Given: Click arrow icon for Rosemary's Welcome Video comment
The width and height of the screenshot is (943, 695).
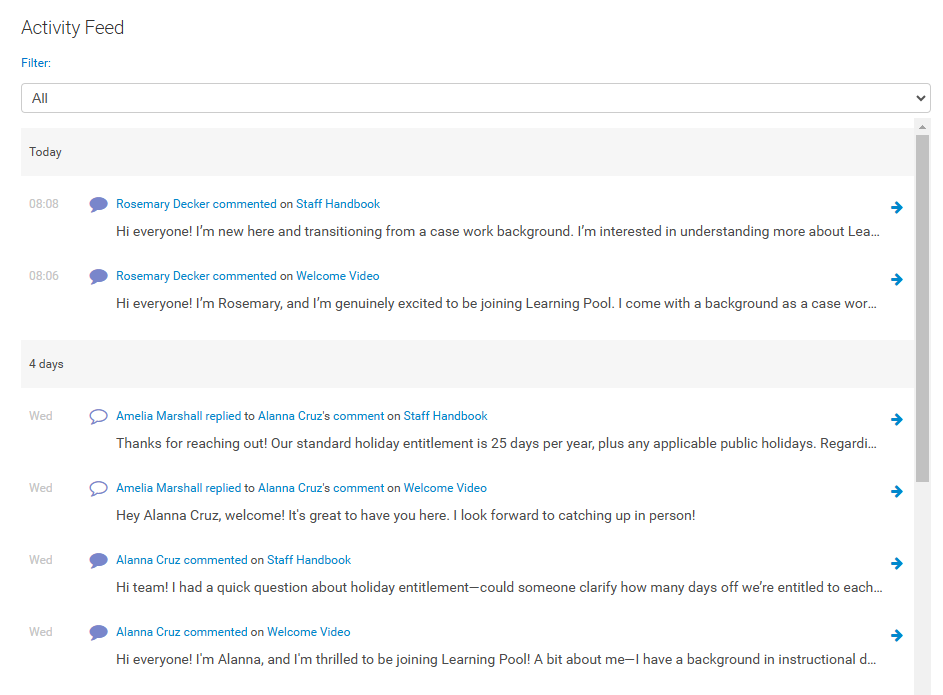Looking at the screenshot, I should point(897,280).
